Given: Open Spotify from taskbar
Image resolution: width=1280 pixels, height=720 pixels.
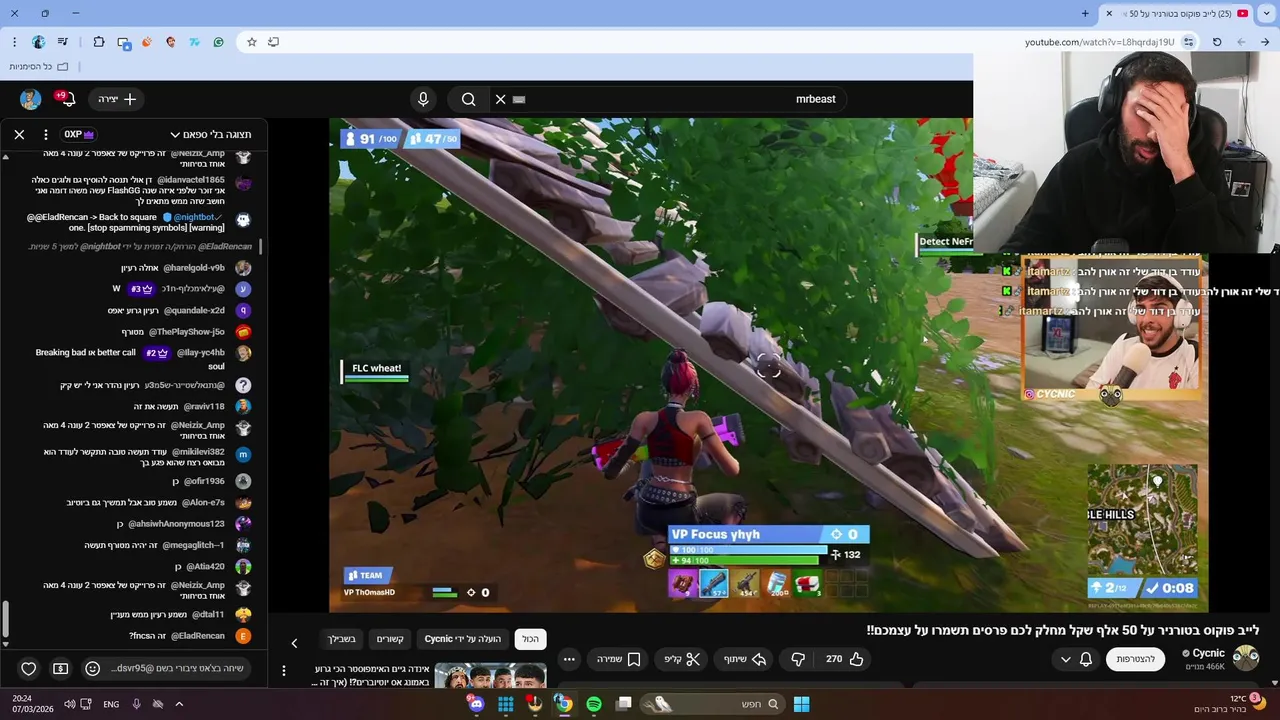Looking at the screenshot, I should point(594,704).
